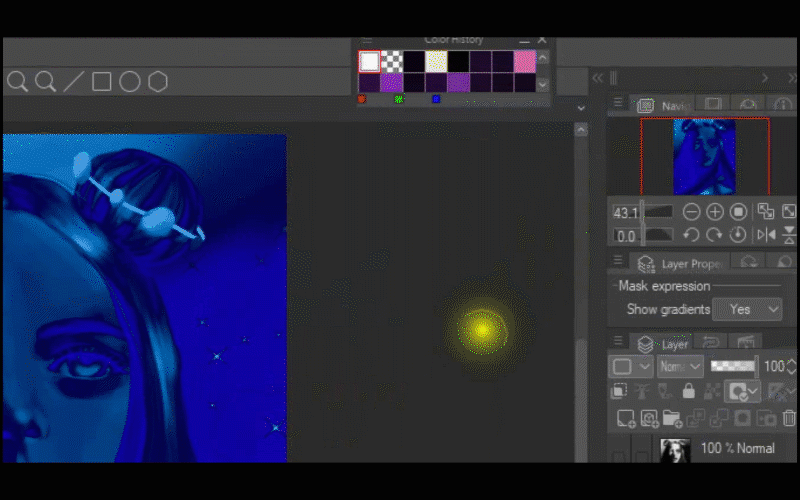Screen dimensions: 800x500
Task: Add a new layer folder
Action: pos(672,418)
